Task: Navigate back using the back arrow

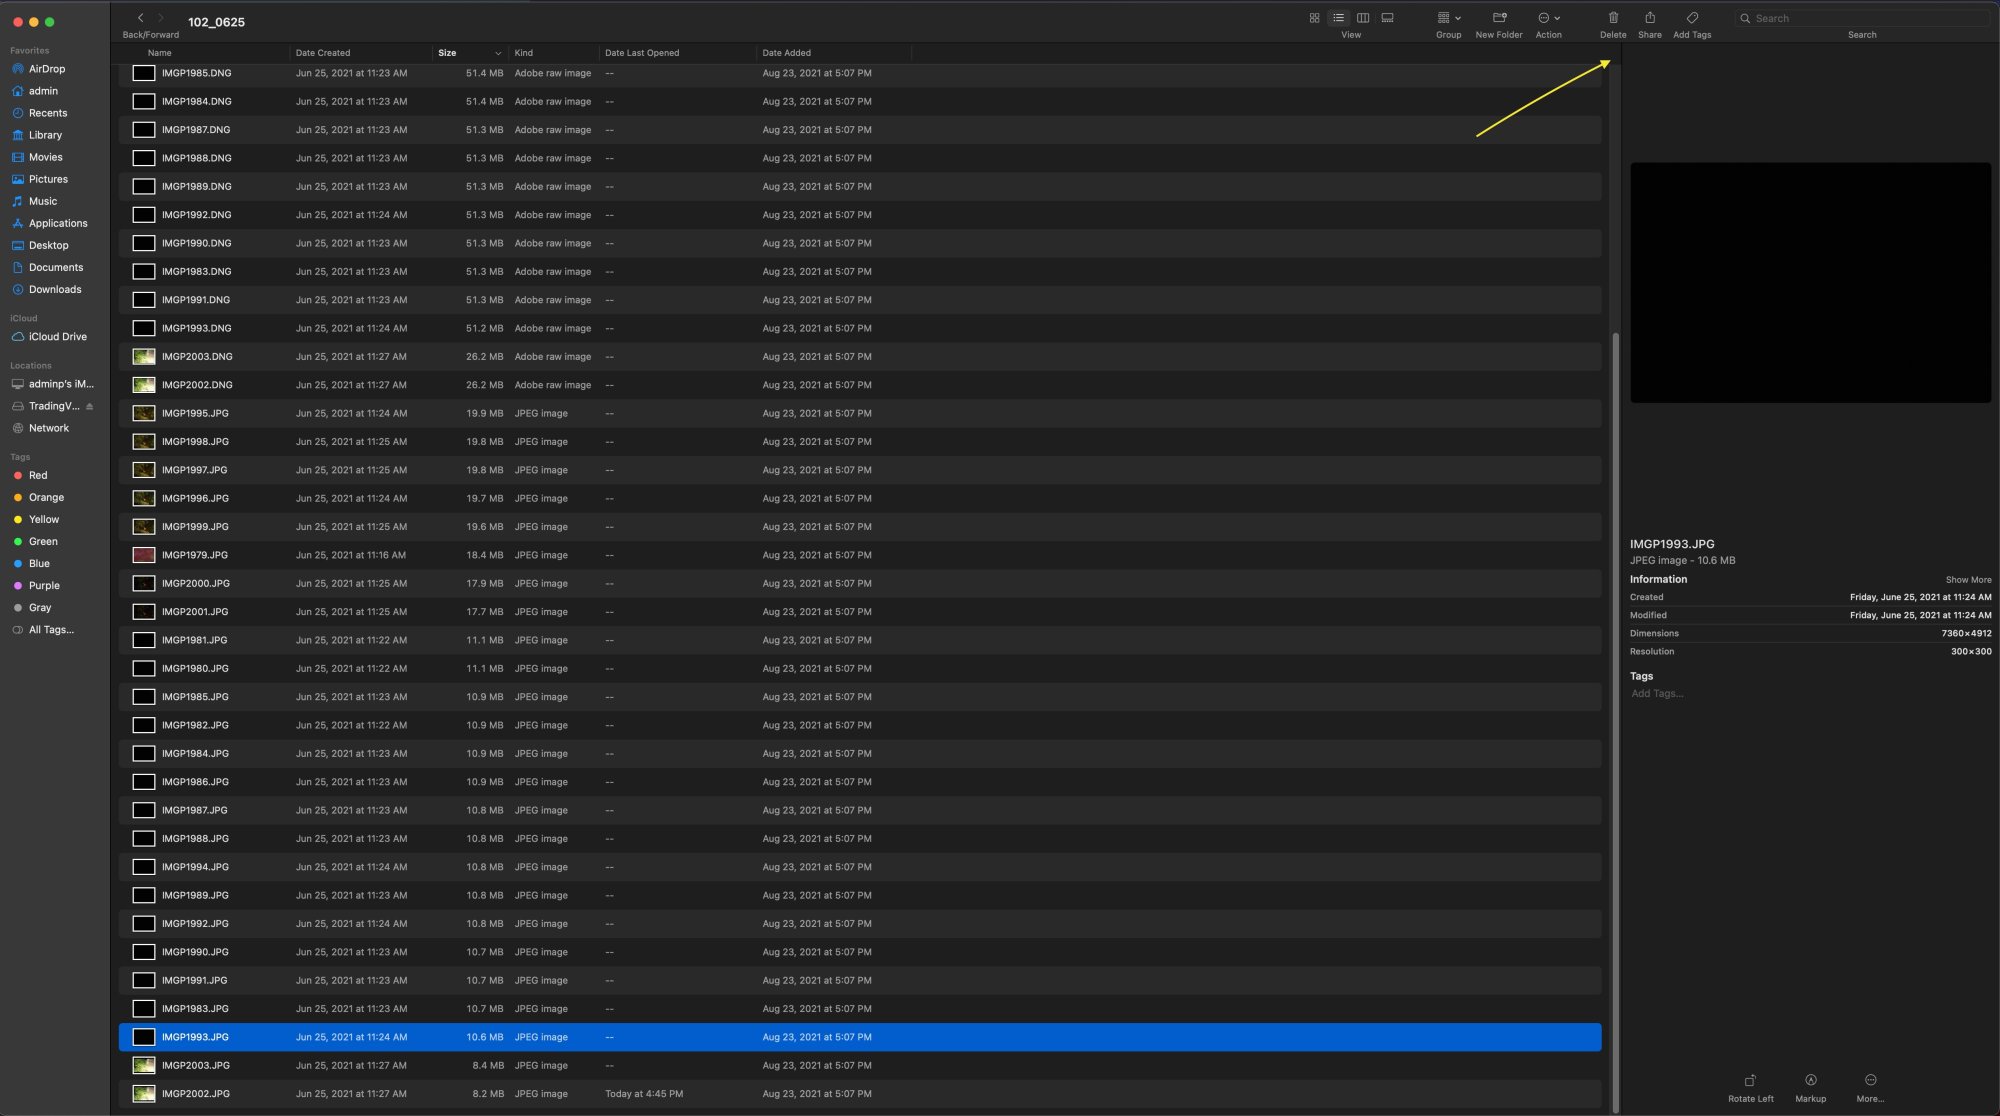Action: pos(140,17)
